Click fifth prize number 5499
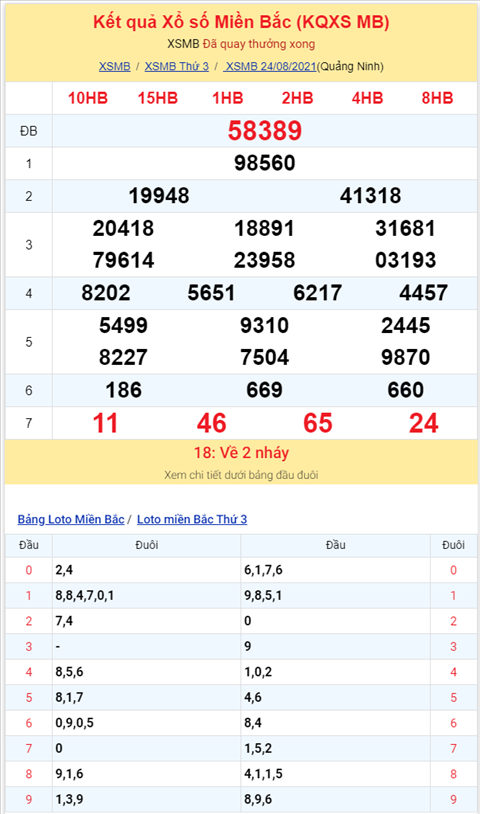 click(124, 325)
